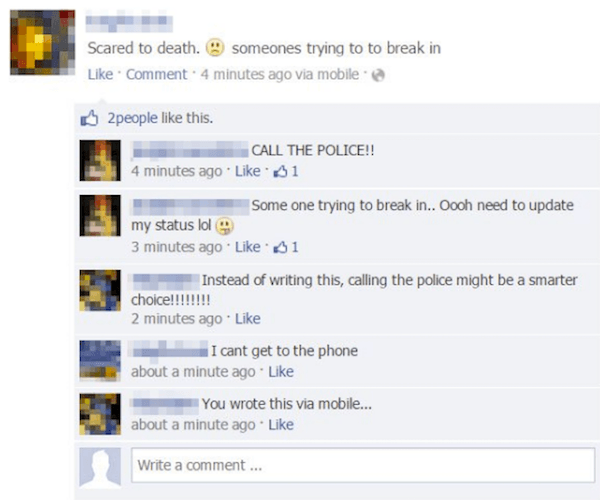Click the like-count thumb on the 'update my status lol' comment
Image resolution: width=600 pixels, height=500 pixels.
click(280, 247)
